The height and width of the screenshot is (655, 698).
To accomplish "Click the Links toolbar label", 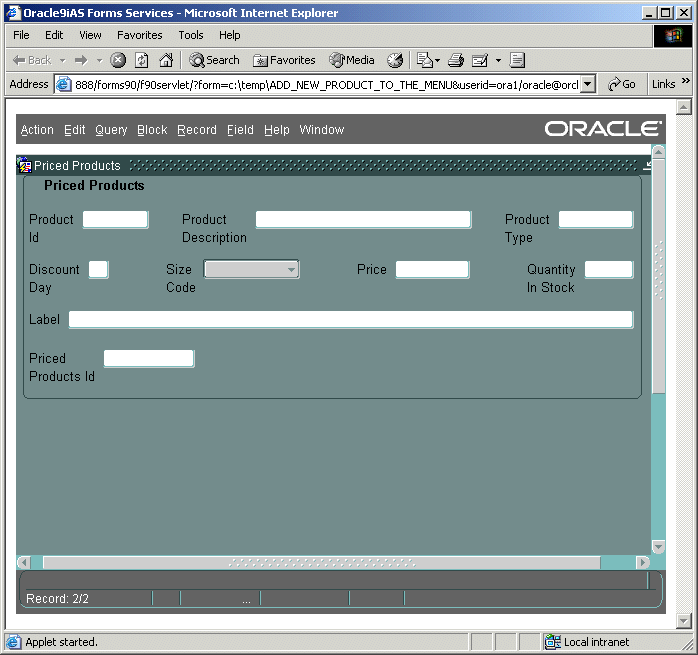I will pyautogui.click(x=663, y=84).
